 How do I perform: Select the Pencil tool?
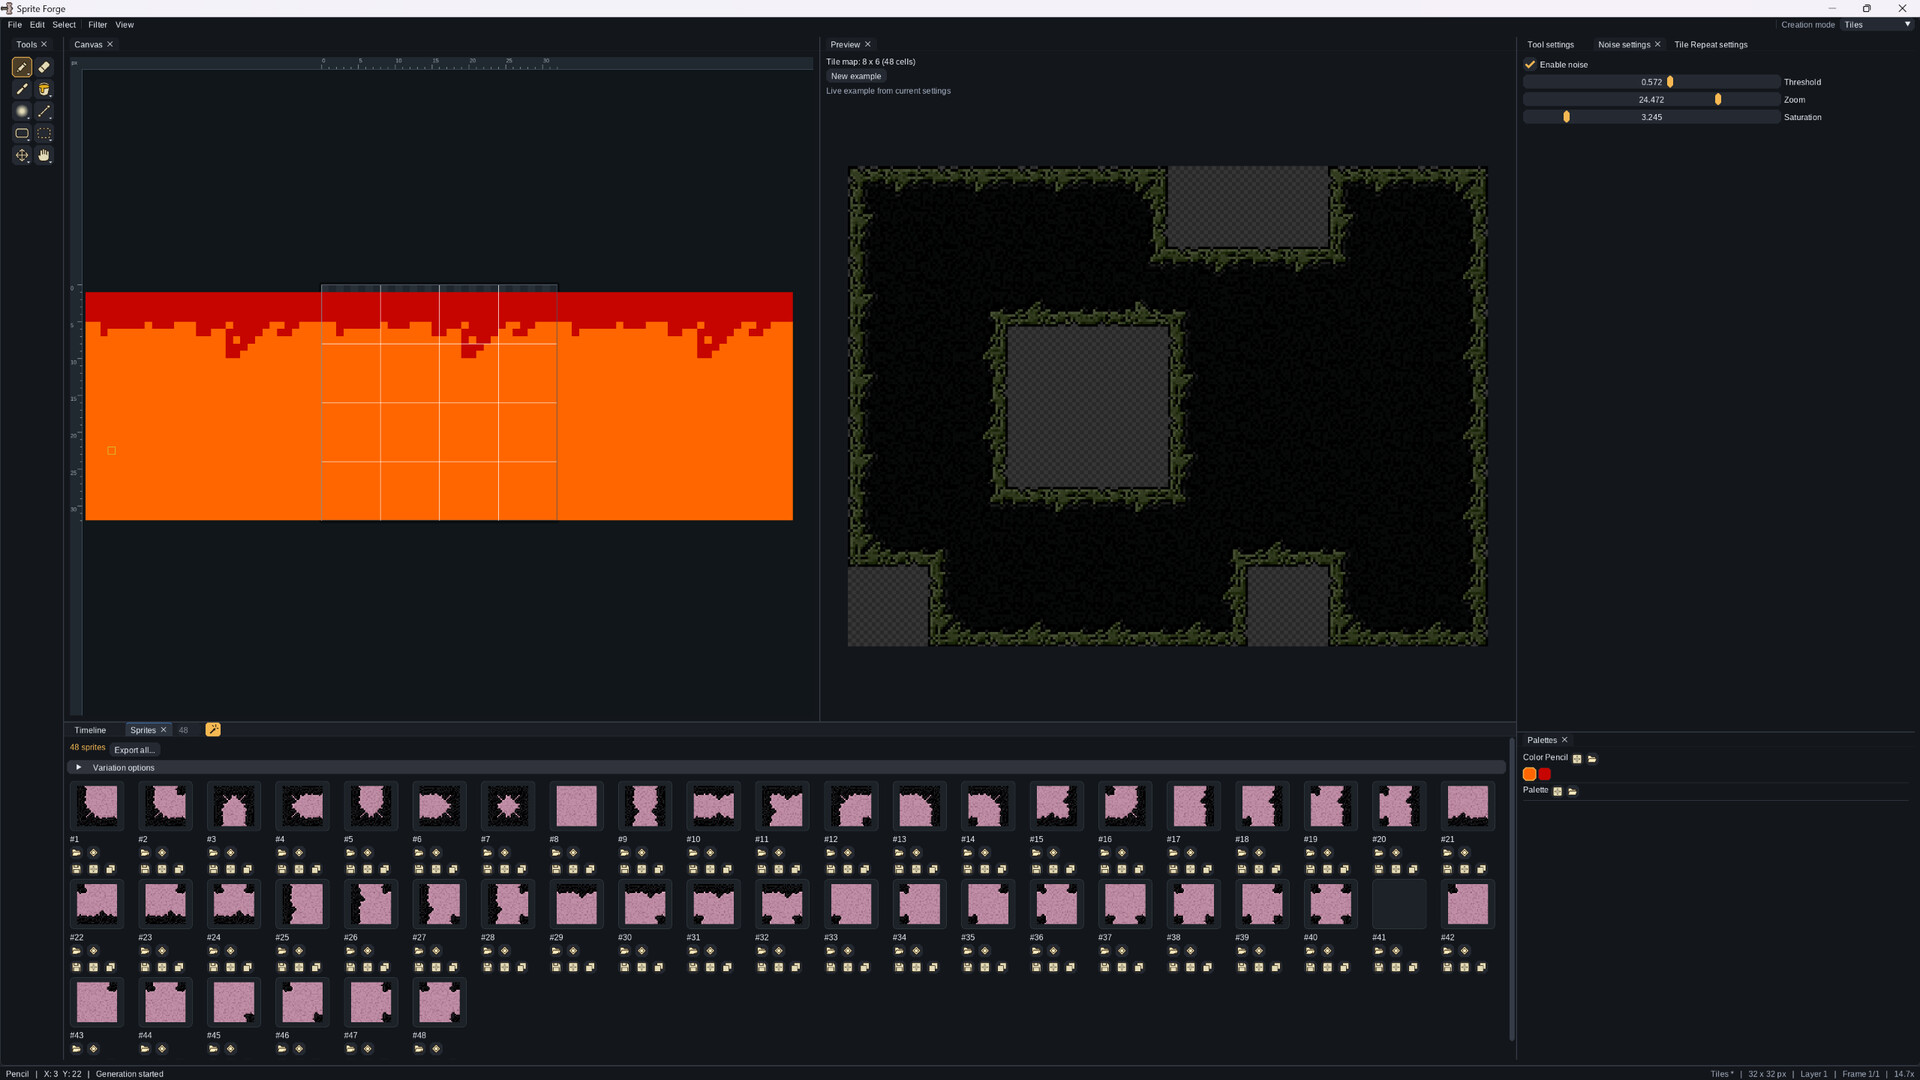[22, 67]
